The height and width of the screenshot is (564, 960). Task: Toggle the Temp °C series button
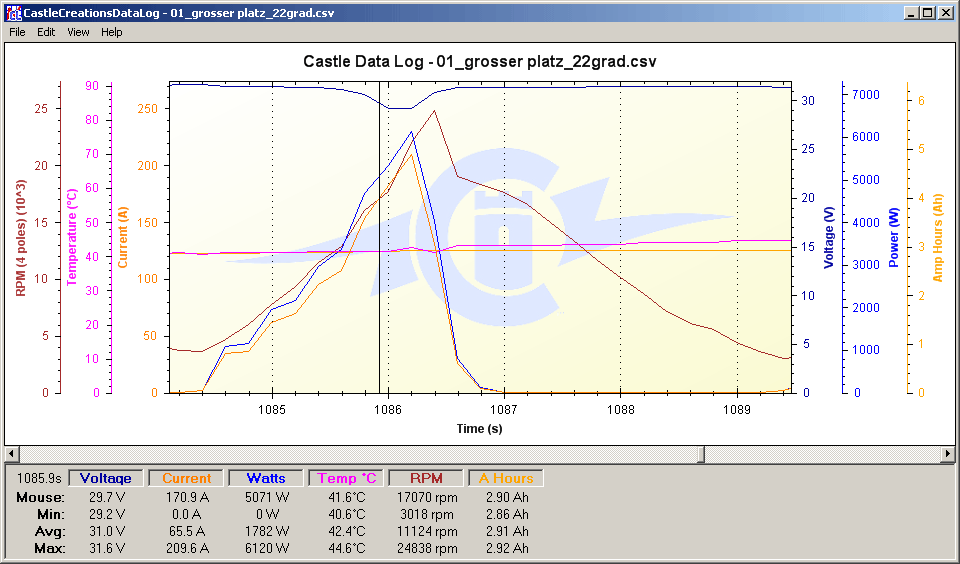[x=346, y=478]
